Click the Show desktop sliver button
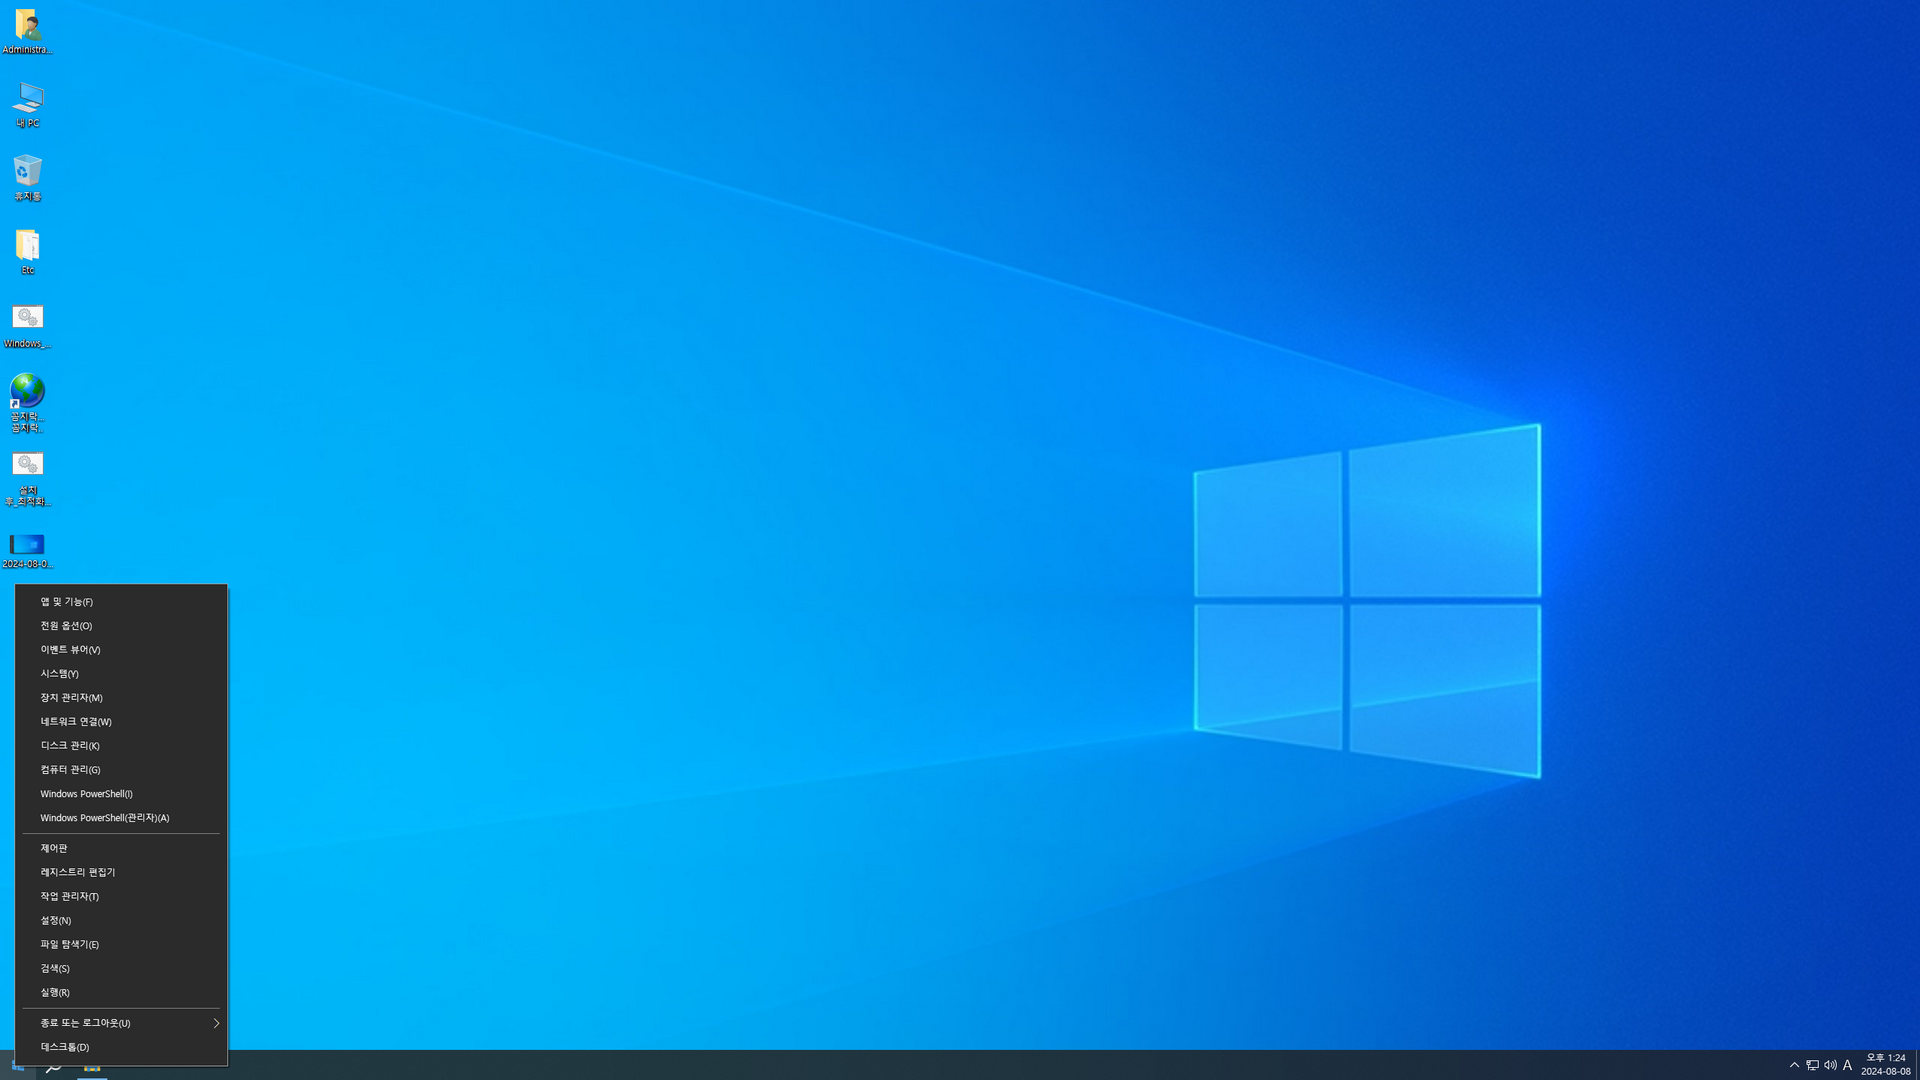Screen dimensions: 1920x1080 [1916, 1065]
